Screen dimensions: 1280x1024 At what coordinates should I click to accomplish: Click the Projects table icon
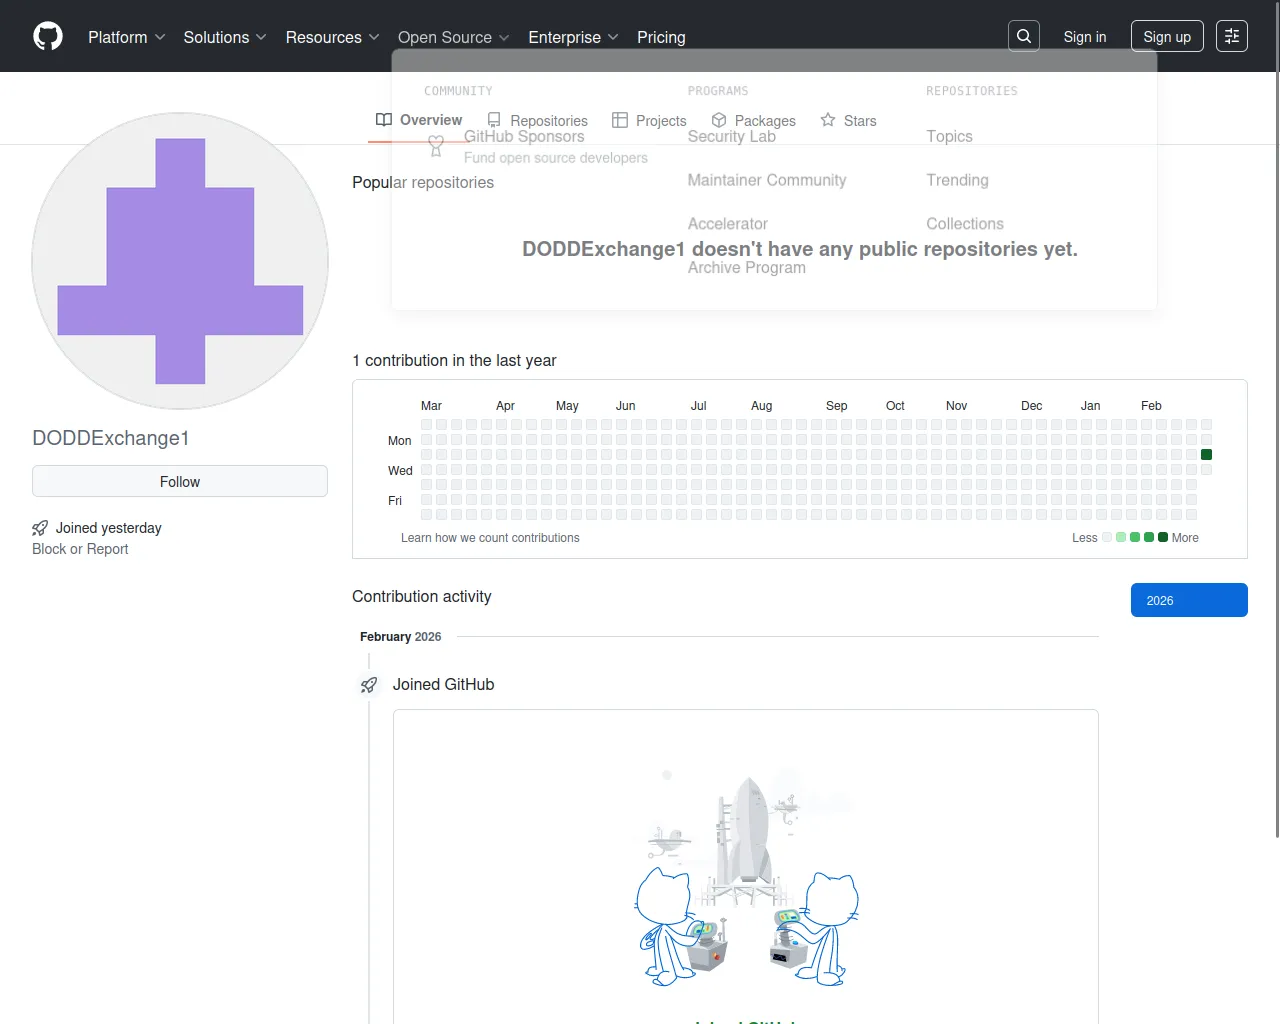(620, 120)
